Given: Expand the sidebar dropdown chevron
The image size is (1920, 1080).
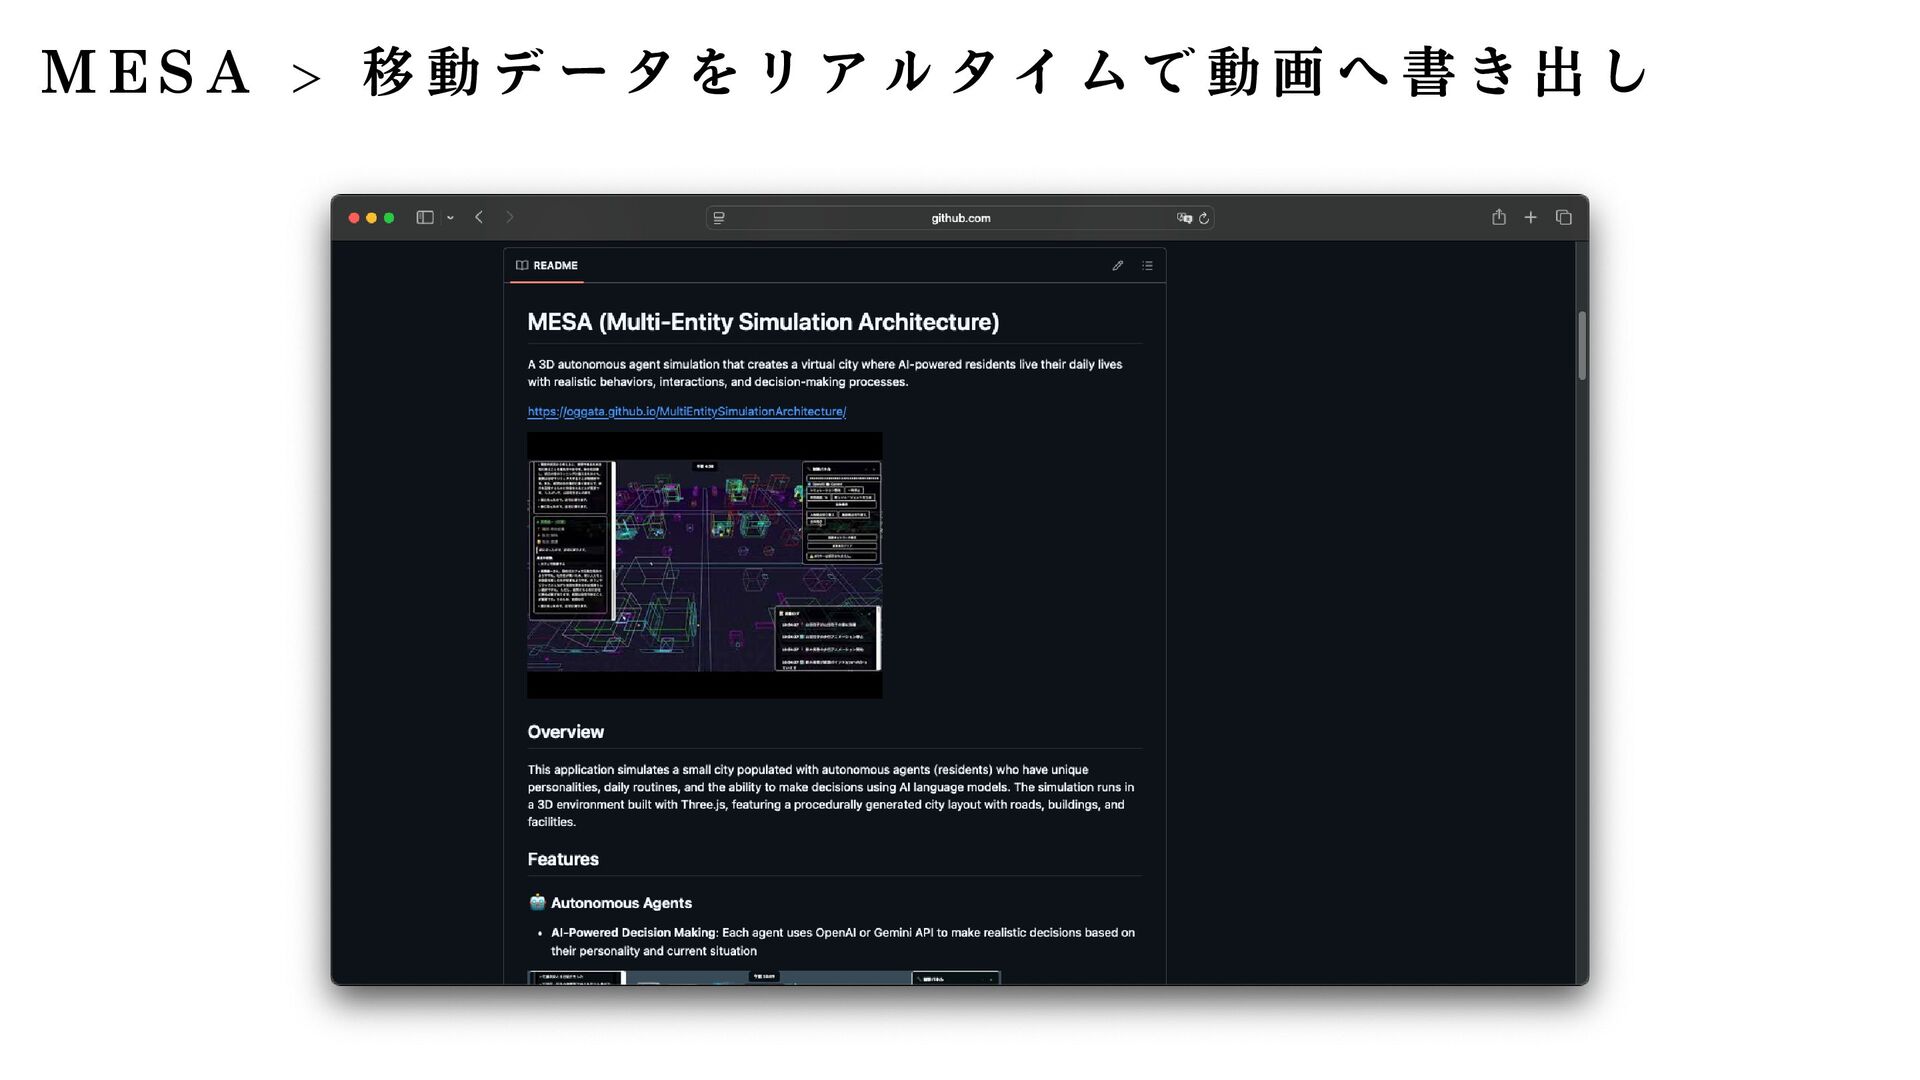Looking at the screenshot, I should click(x=450, y=218).
